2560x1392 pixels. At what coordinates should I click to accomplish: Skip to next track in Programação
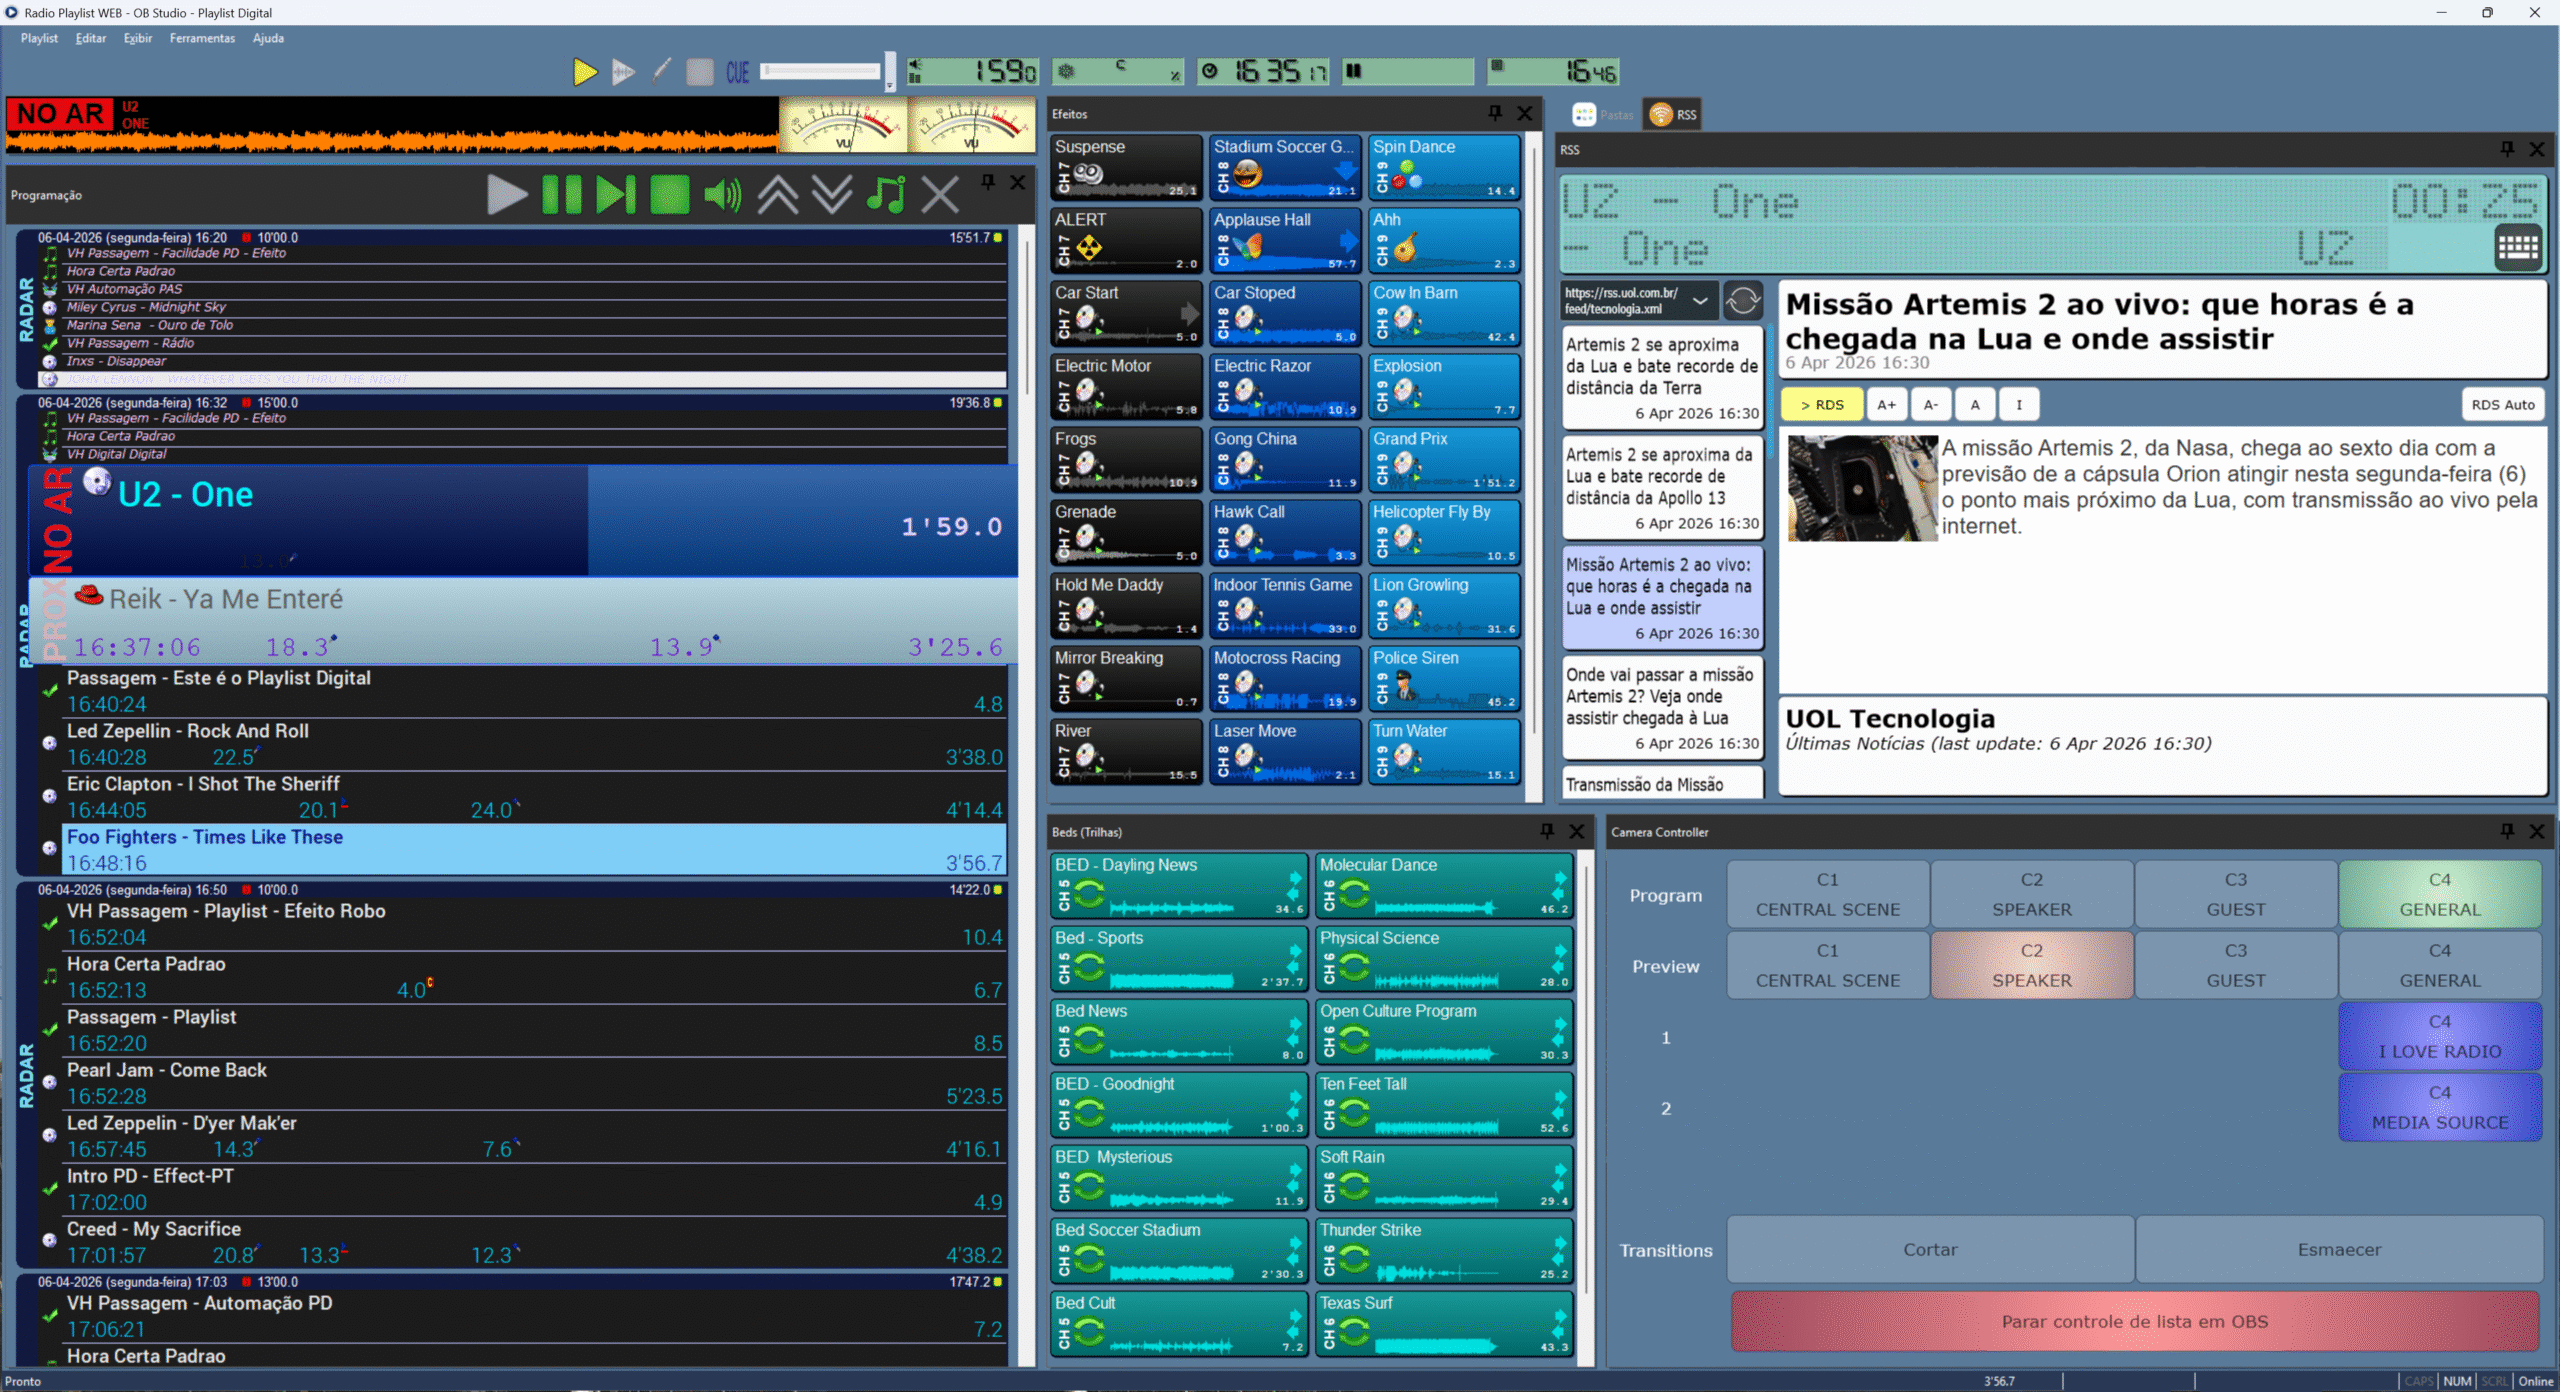click(616, 194)
